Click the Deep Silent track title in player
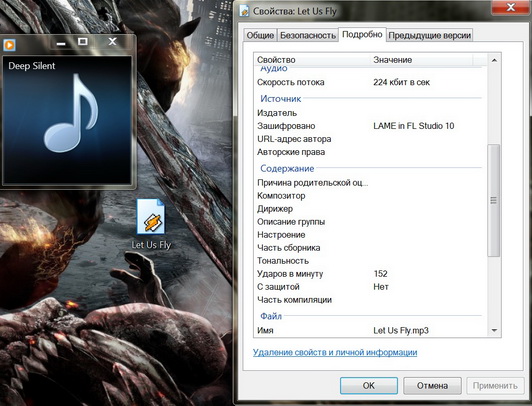The image size is (532, 406). (x=32, y=66)
